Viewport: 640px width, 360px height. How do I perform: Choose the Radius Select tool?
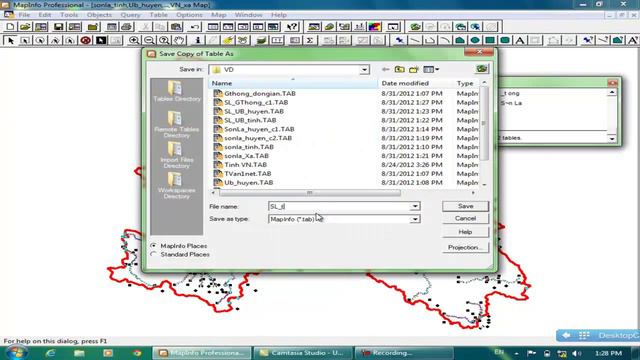coord(40,40)
